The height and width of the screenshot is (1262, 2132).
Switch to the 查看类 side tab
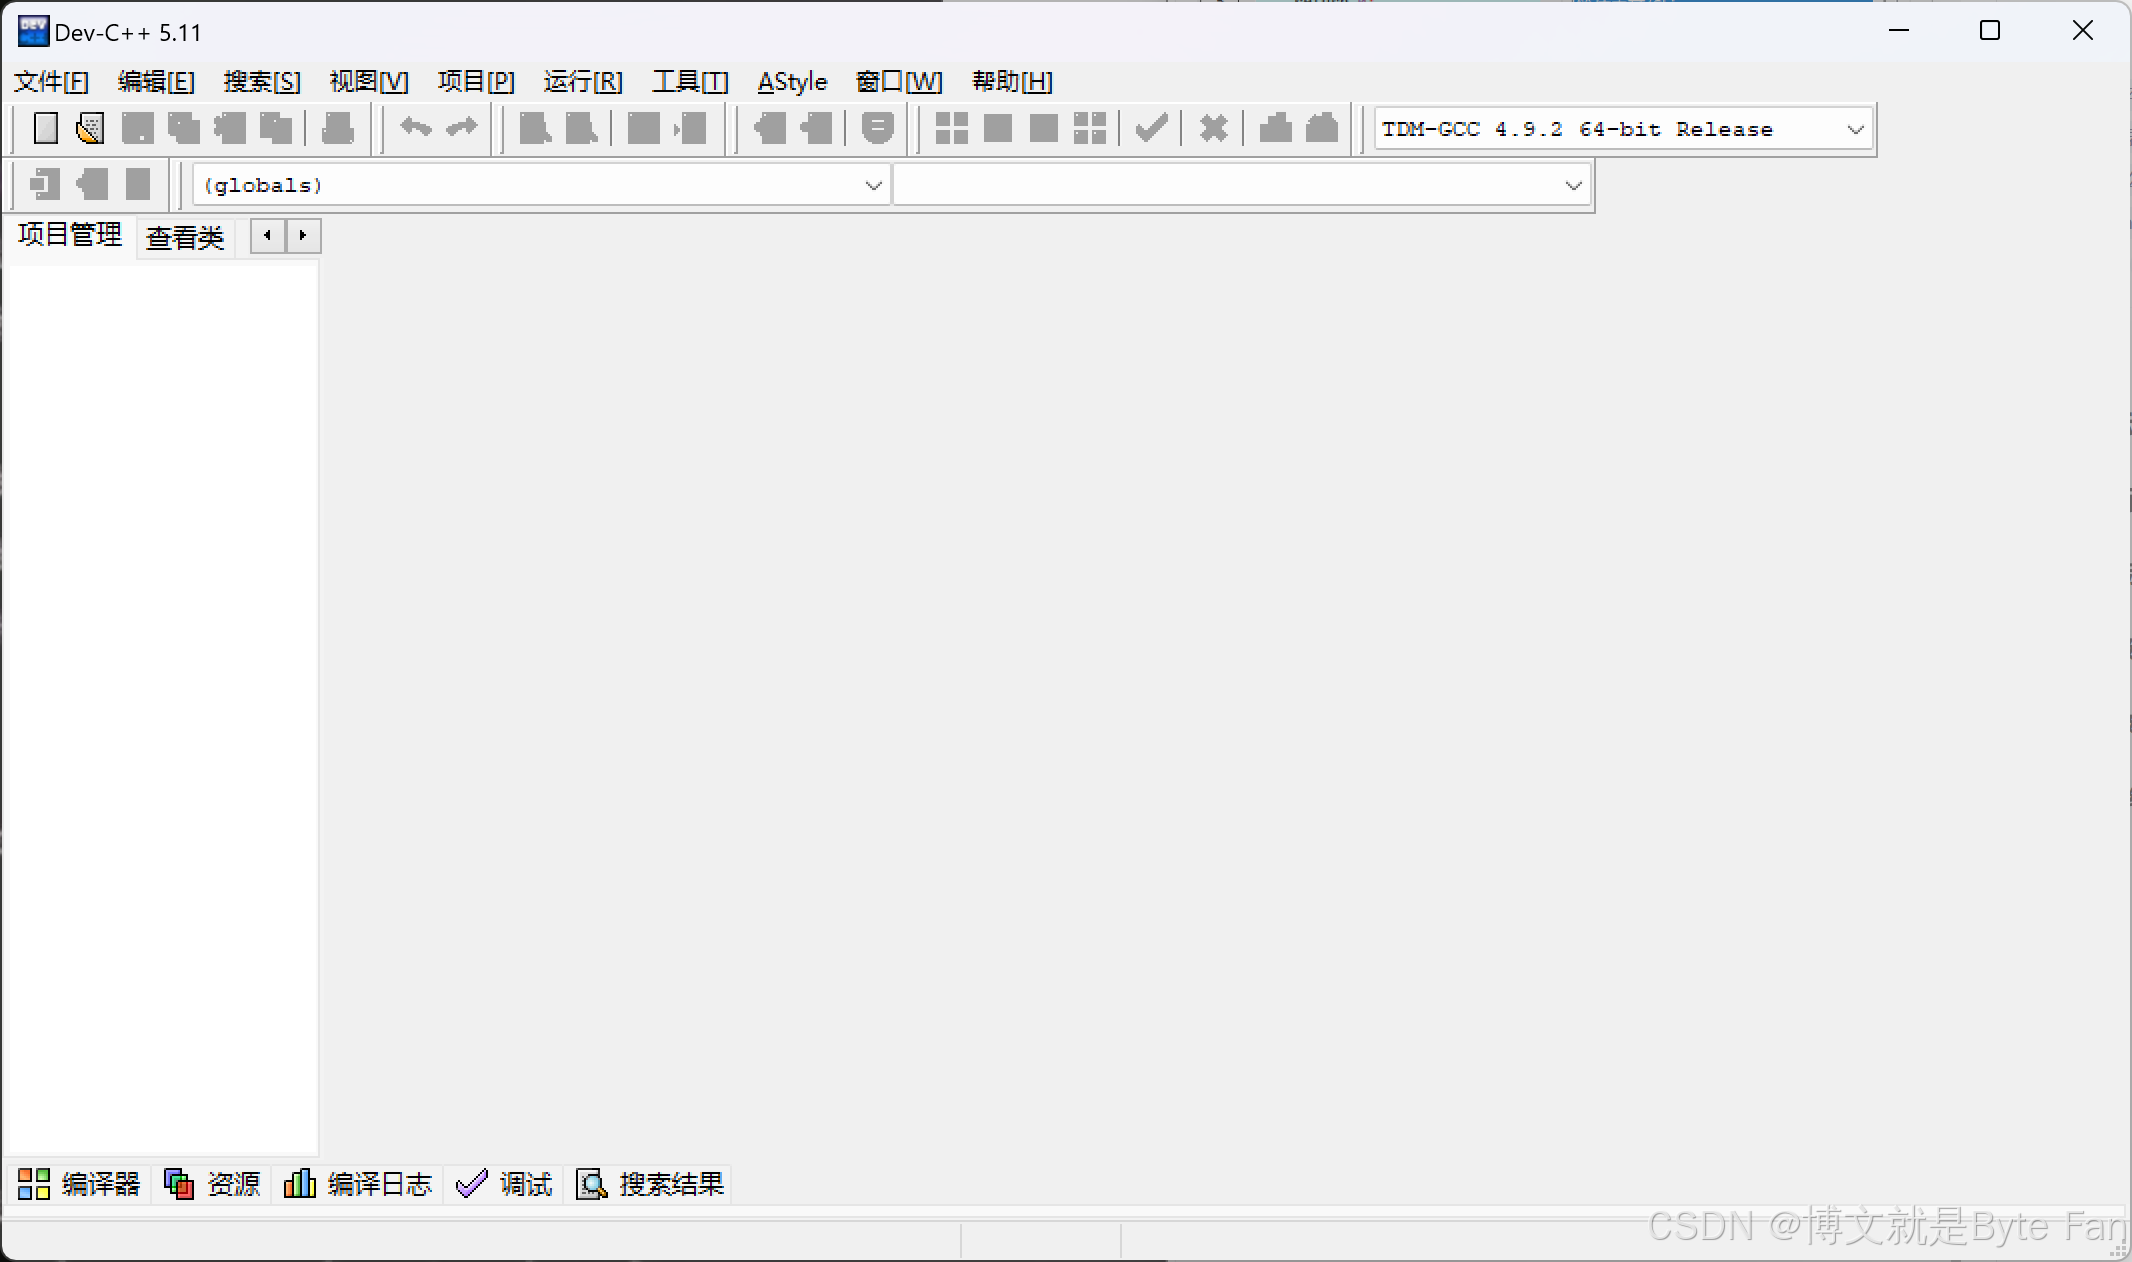coord(185,238)
